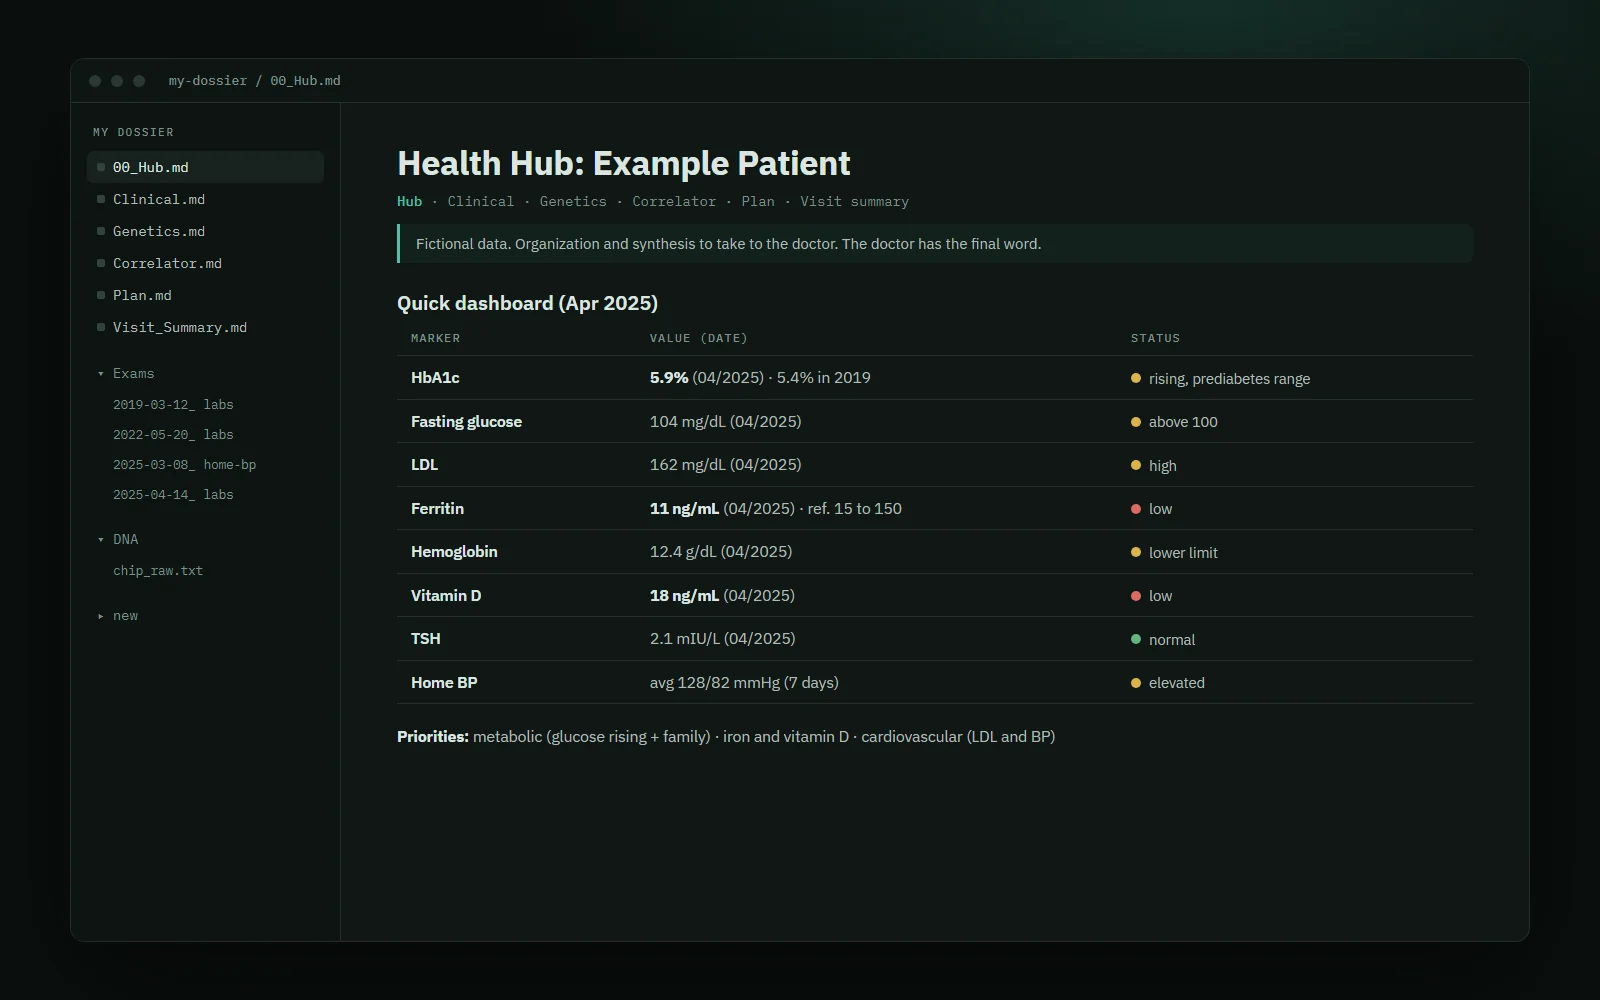Select the Fasting glucose marker cell
This screenshot has width=1600, height=1000.
466,422
